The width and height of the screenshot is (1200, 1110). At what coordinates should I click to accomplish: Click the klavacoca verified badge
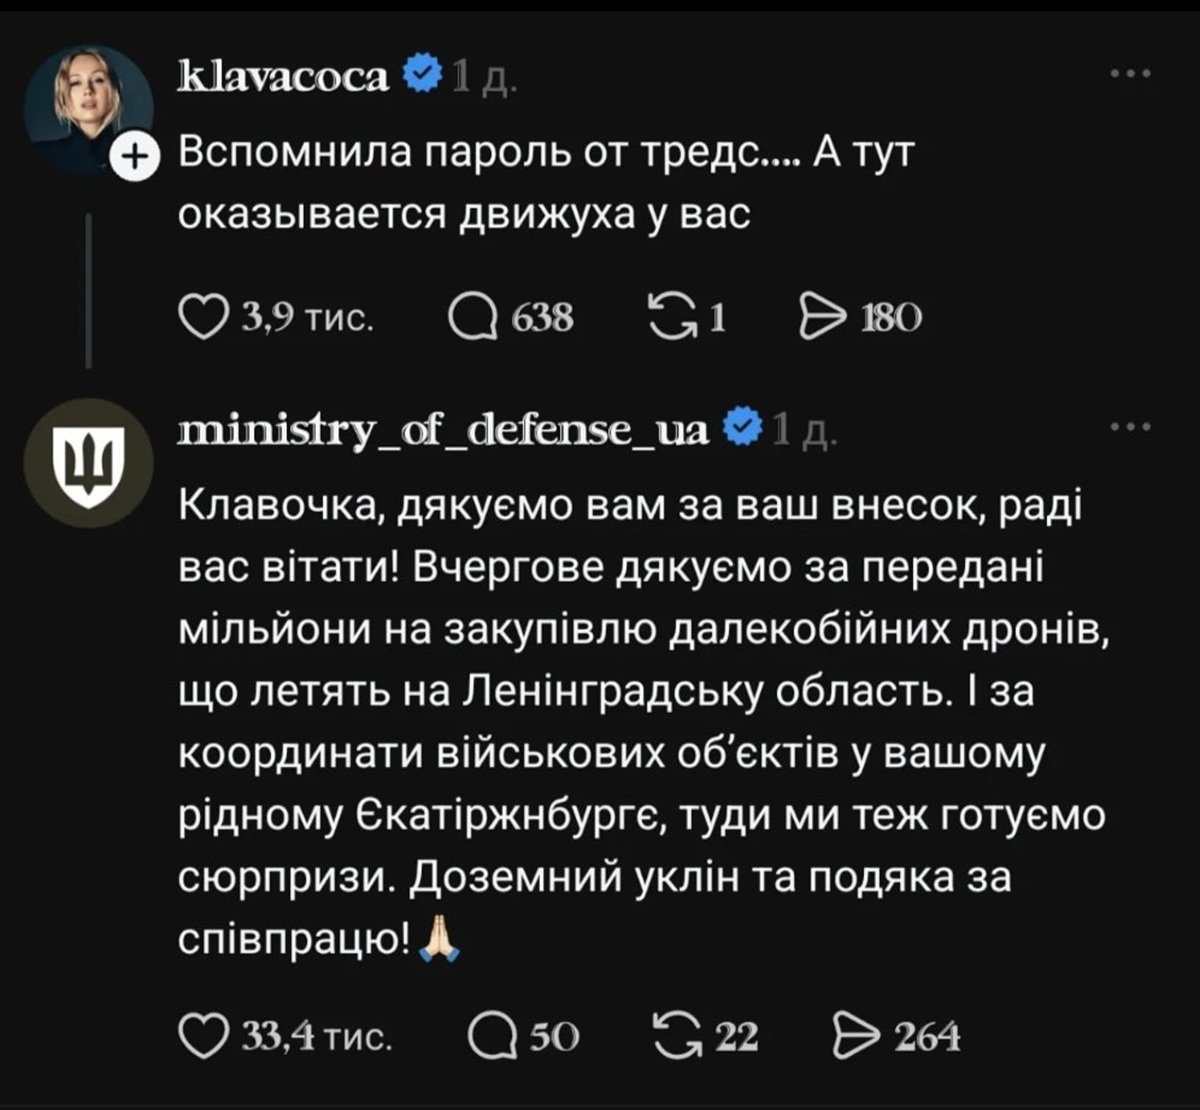422,75
